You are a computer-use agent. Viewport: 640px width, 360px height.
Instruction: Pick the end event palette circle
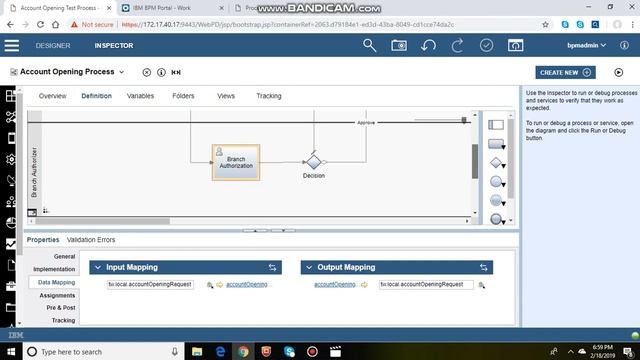point(496,219)
